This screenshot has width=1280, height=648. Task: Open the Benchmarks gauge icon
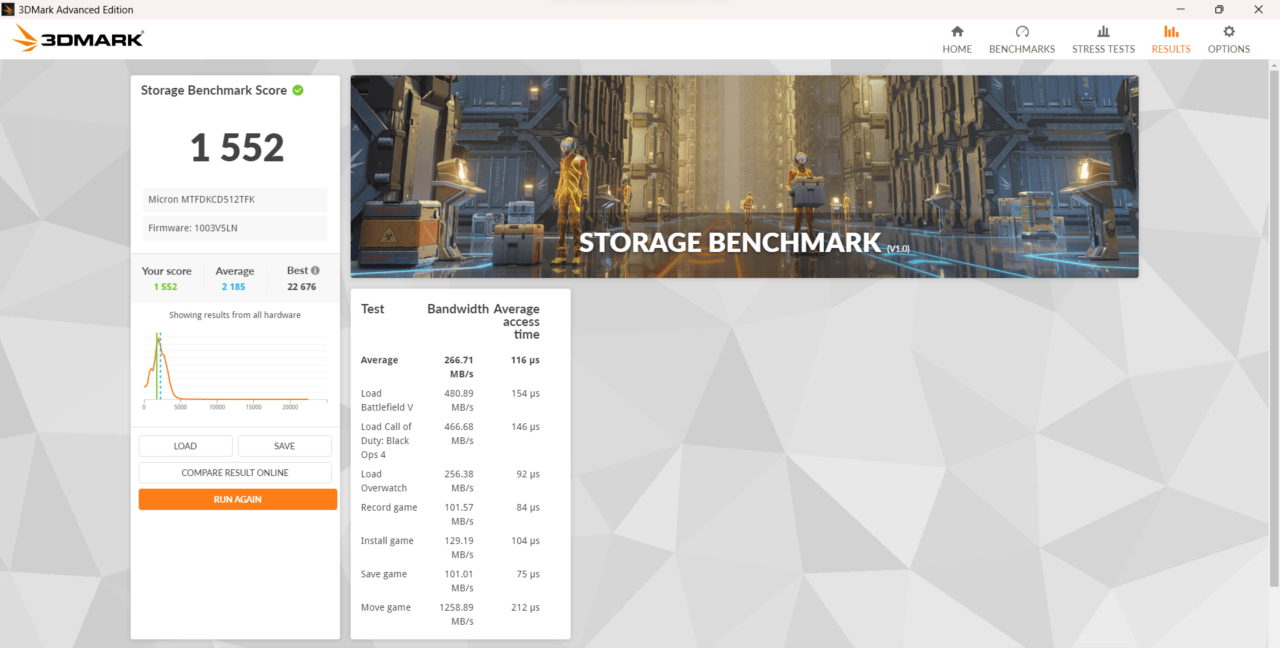(x=1022, y=32)
